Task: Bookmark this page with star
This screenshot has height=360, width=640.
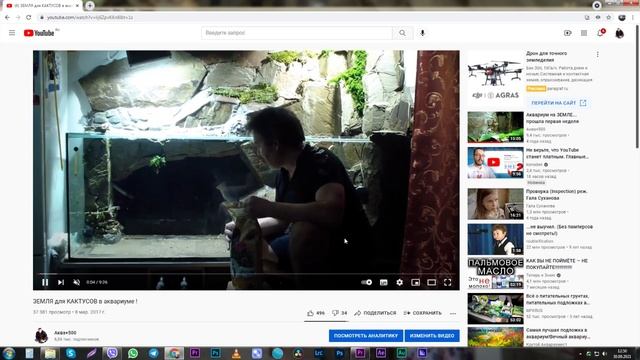Action: tap(609, 18)
